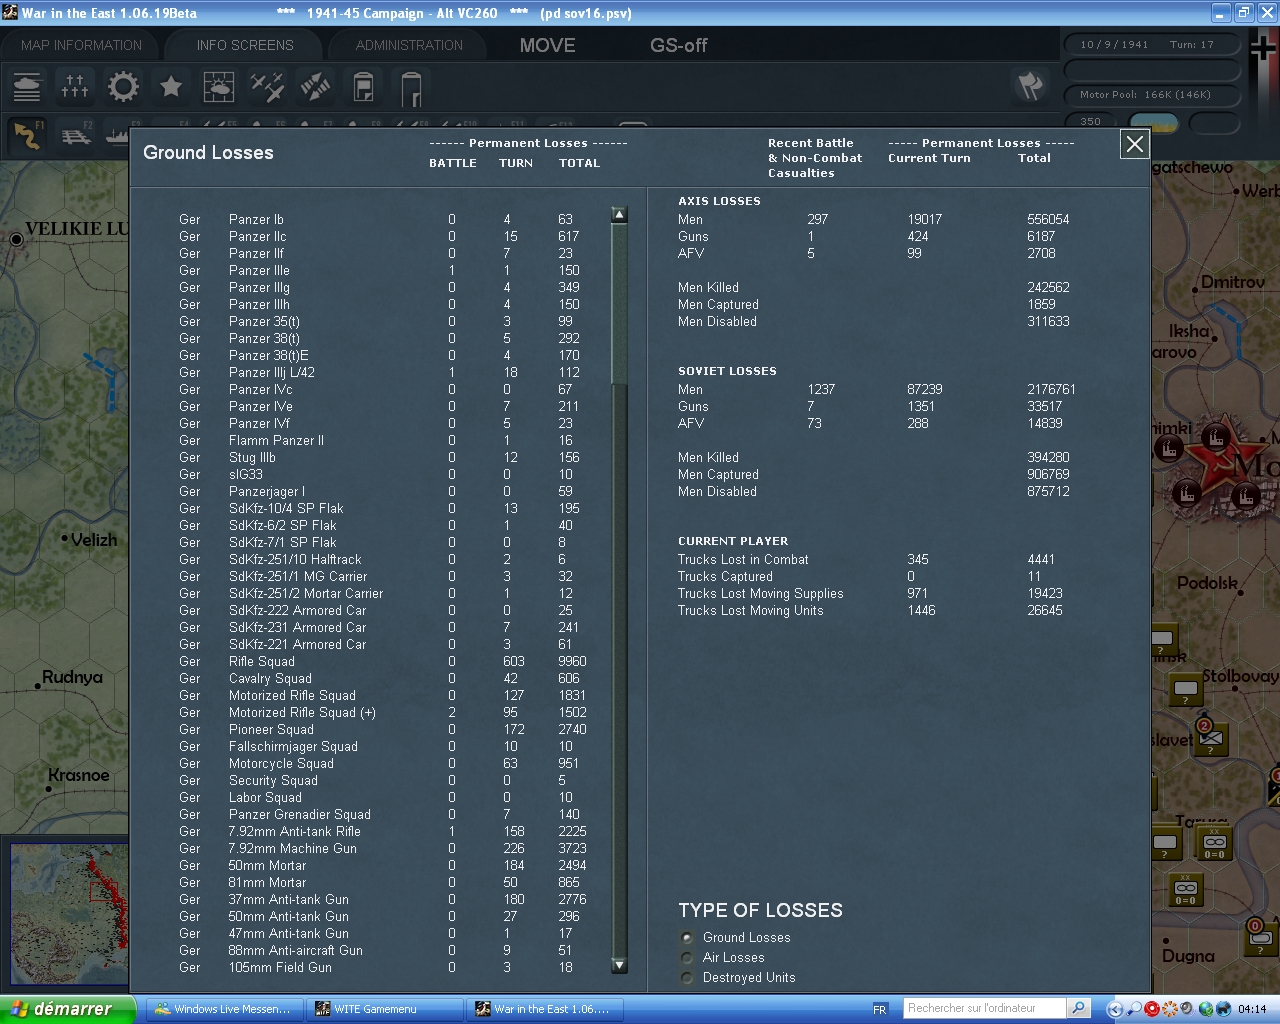Switch to the F2 rail transport mode
Image resolution: width=1280 pixels, height=1024 pixels.
click(x=75, y=136)
